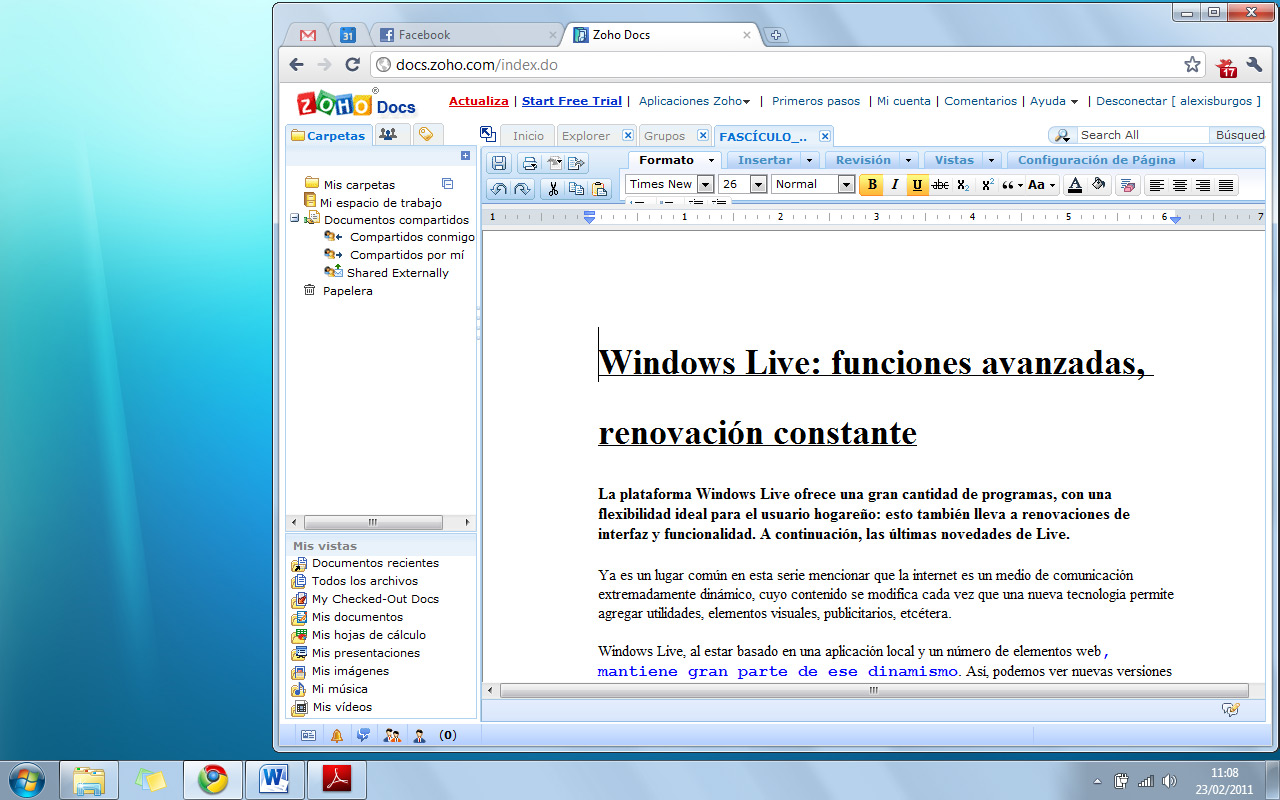The image size is (1280, 800).
Task: Expand the Insertar tab dropdown arrow
Action: (809, 160)
